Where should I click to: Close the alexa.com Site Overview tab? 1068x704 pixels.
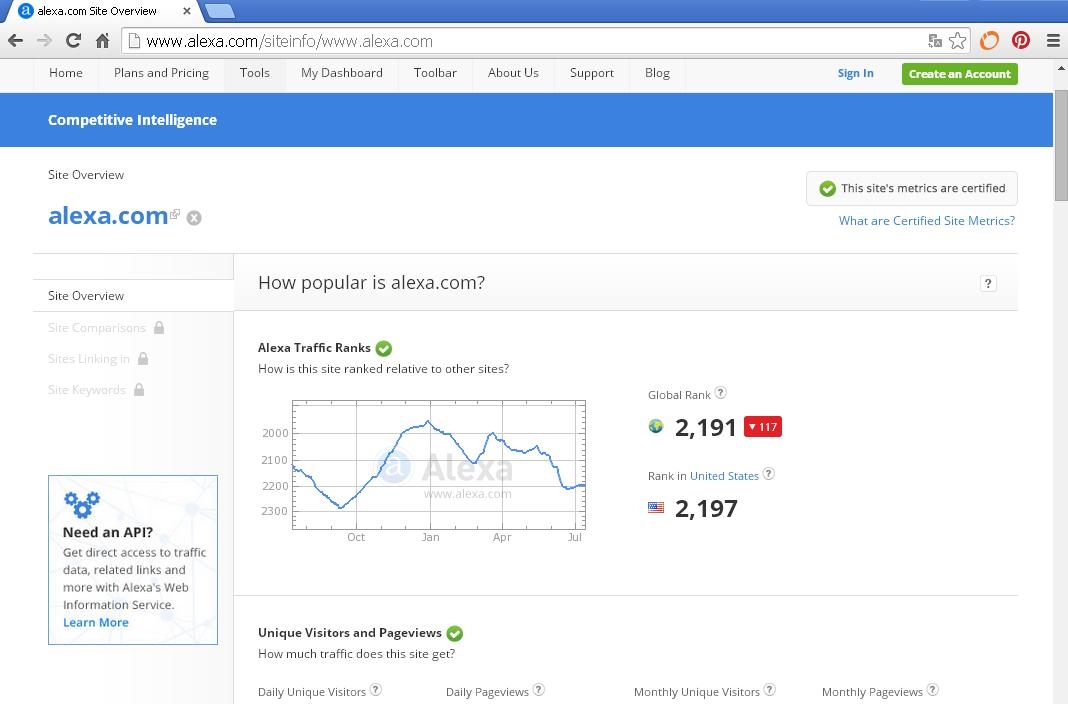click(187, 11)
